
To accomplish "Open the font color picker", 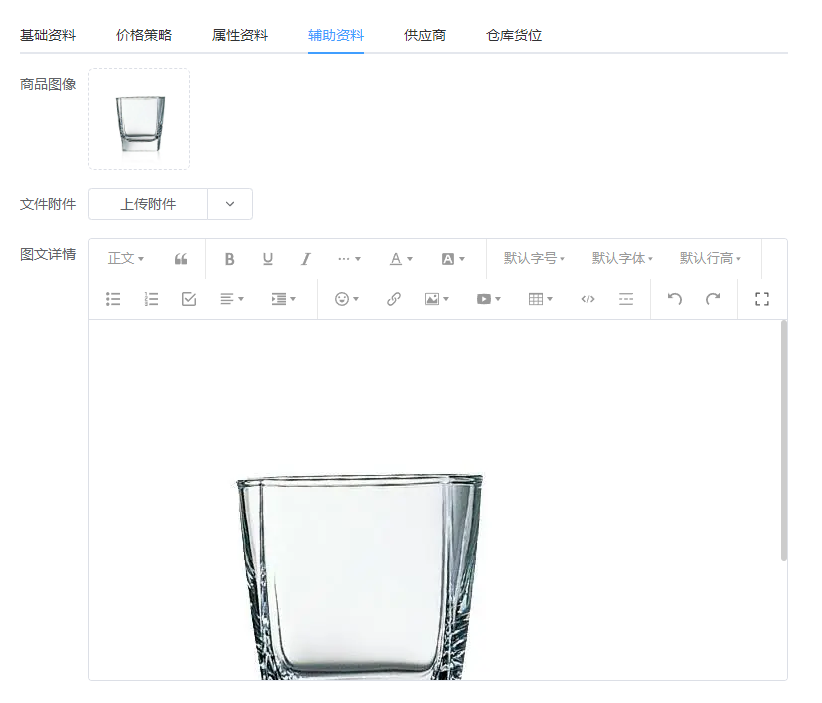I will tap(400, 259).
